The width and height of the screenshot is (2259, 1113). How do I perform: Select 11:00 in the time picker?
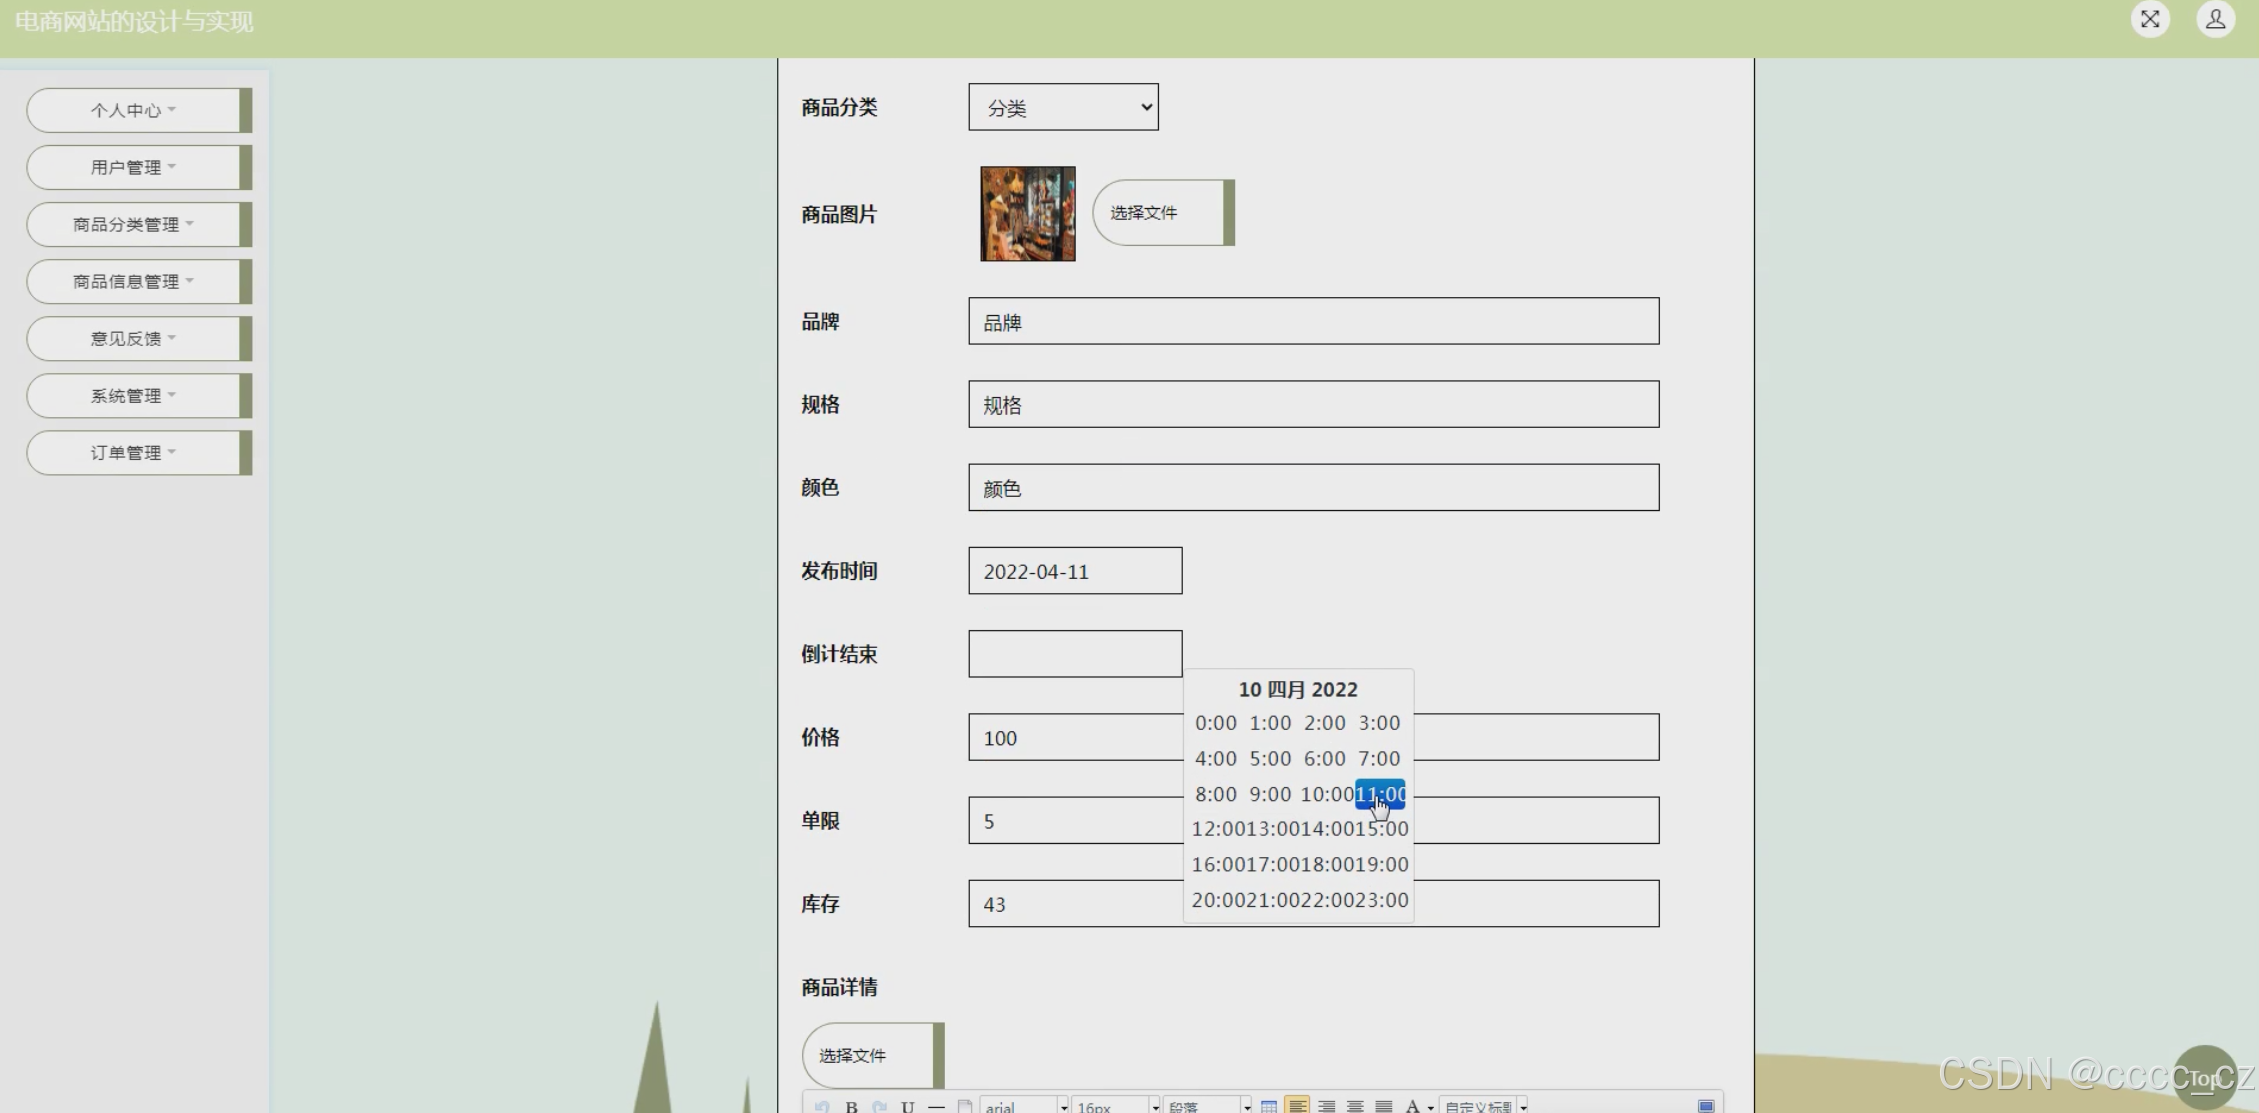pos(1380,794)
